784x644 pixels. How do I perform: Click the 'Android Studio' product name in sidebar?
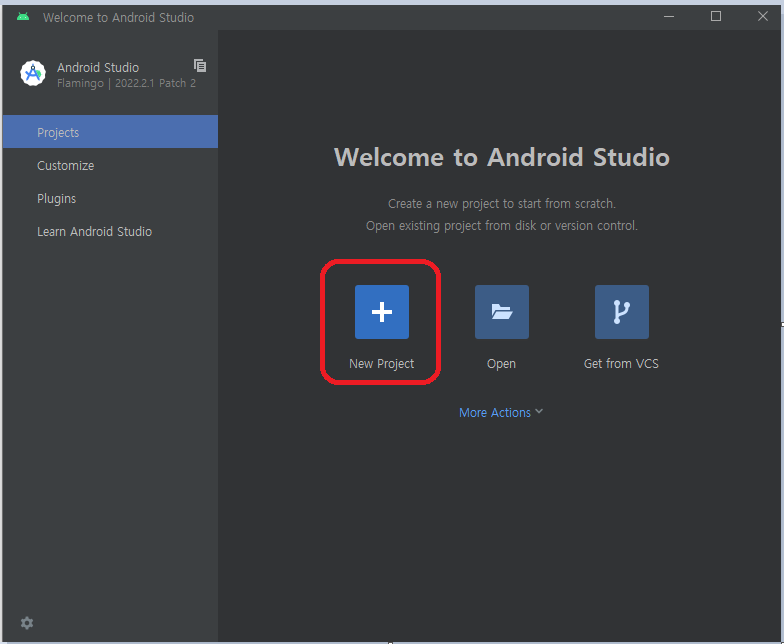coord(98,68)
